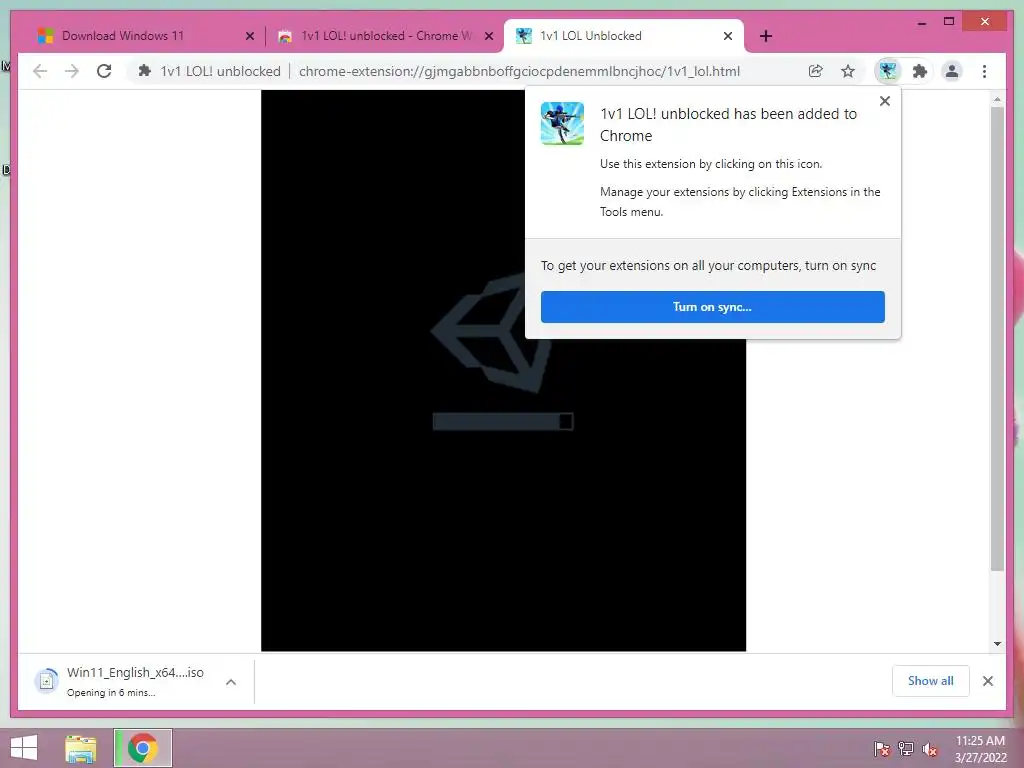The image size is (1024, 768).
Task: Click the muted volume tray icon
Action: coord(929,748)
